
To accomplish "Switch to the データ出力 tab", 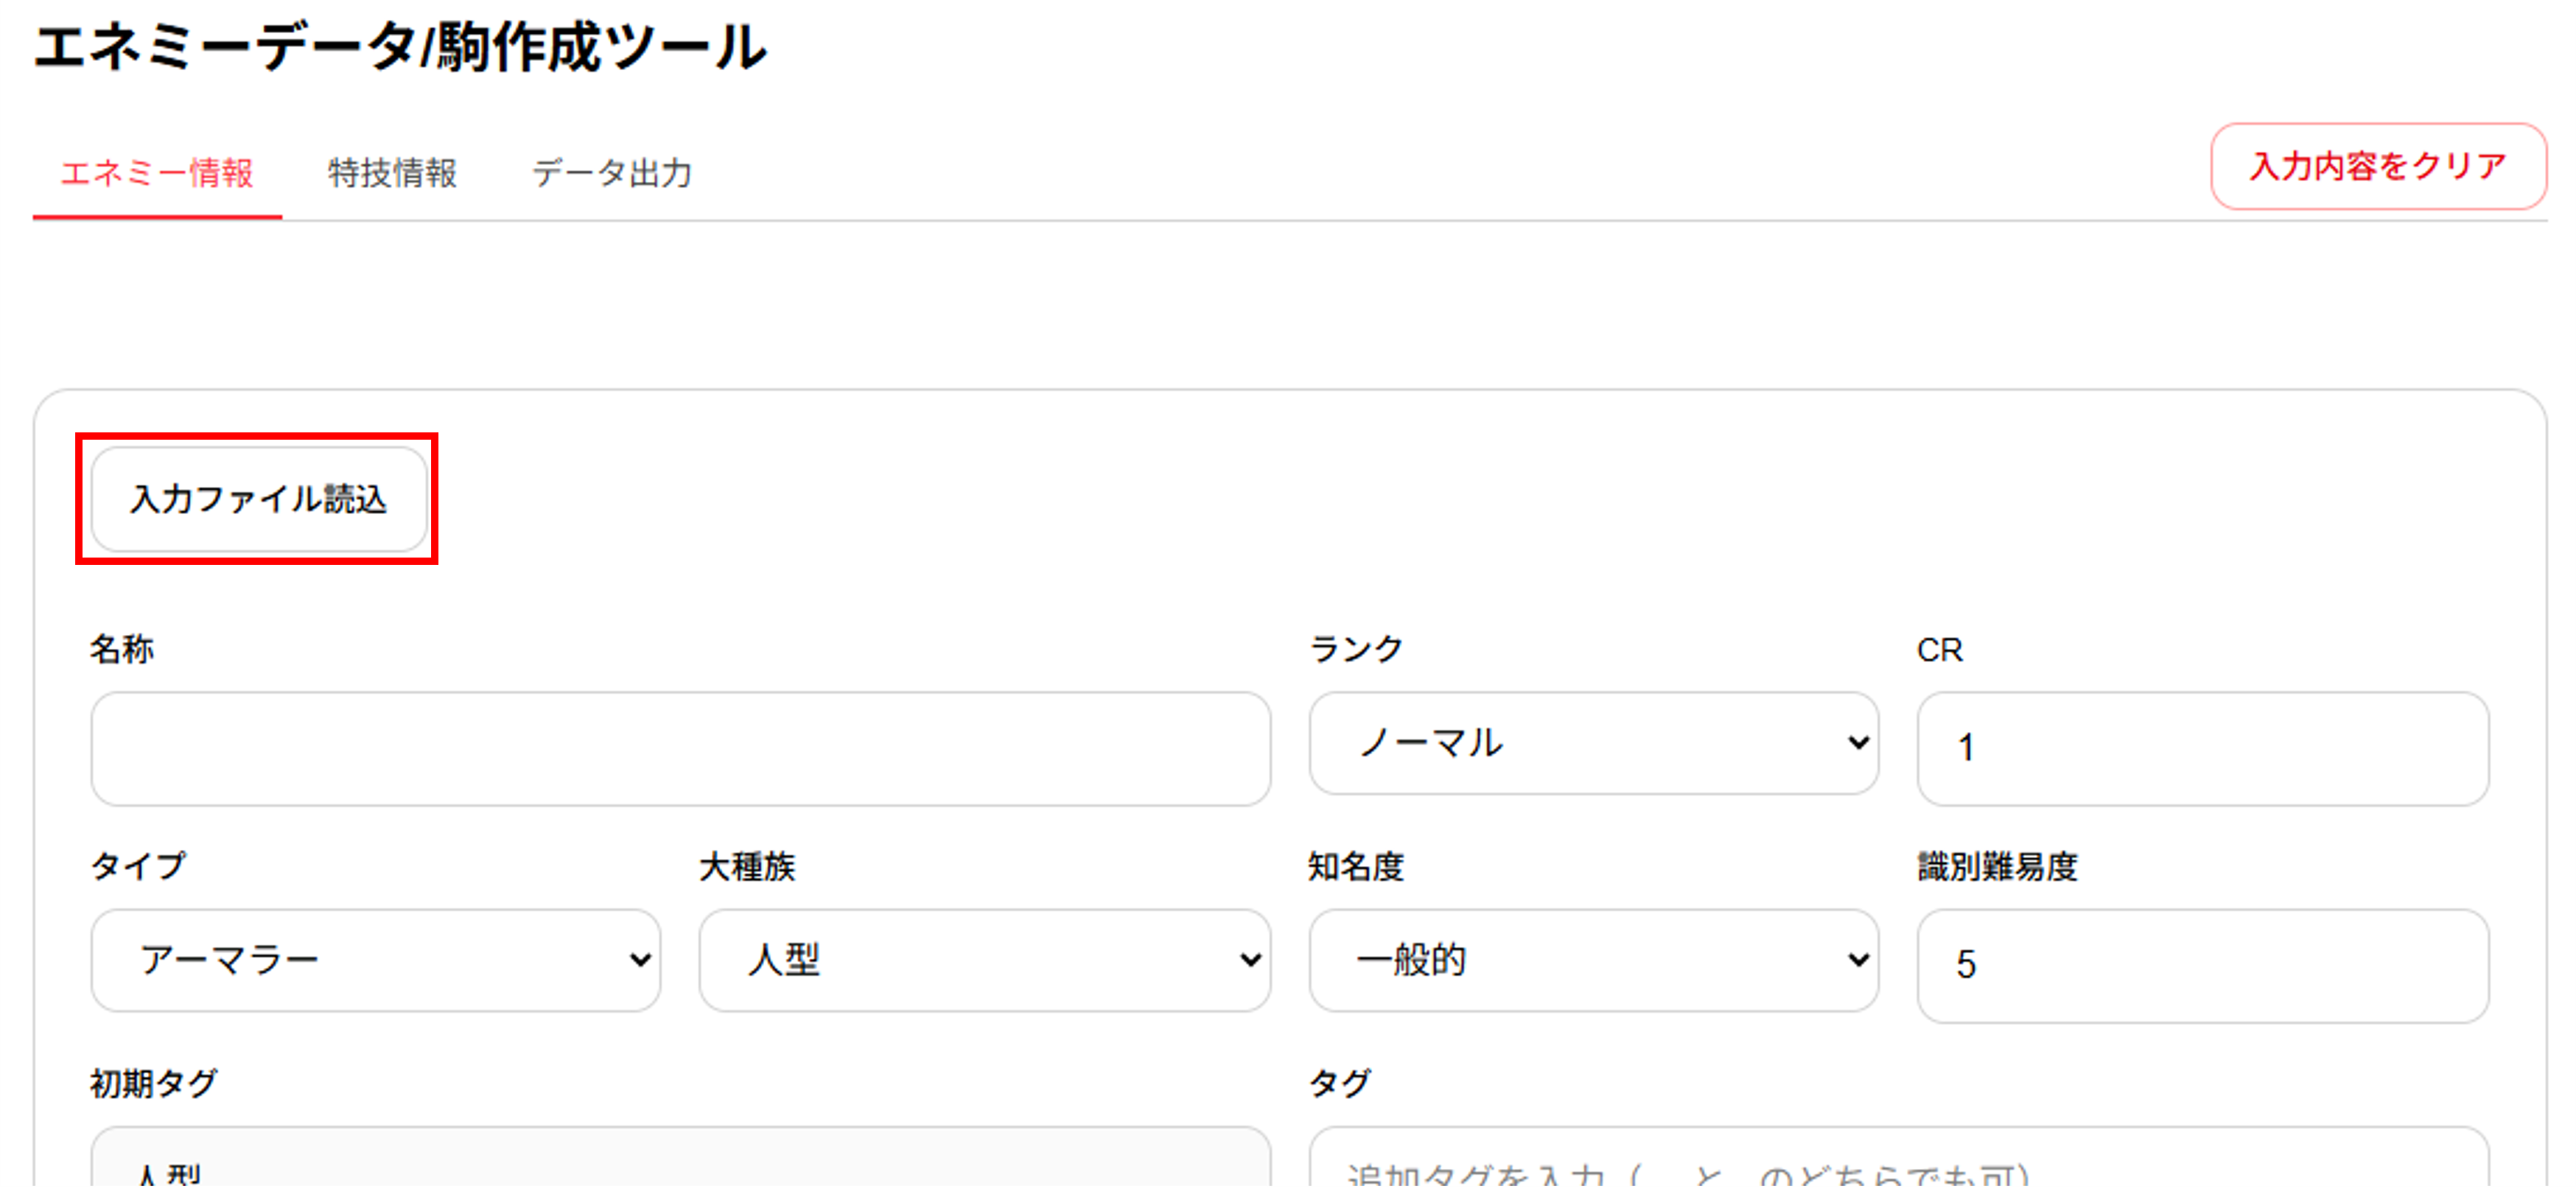I will (611, 173).
